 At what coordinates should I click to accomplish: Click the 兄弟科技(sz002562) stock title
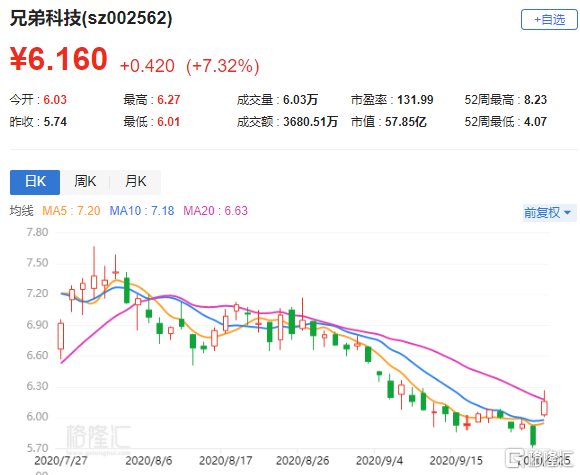coord(91,18)
